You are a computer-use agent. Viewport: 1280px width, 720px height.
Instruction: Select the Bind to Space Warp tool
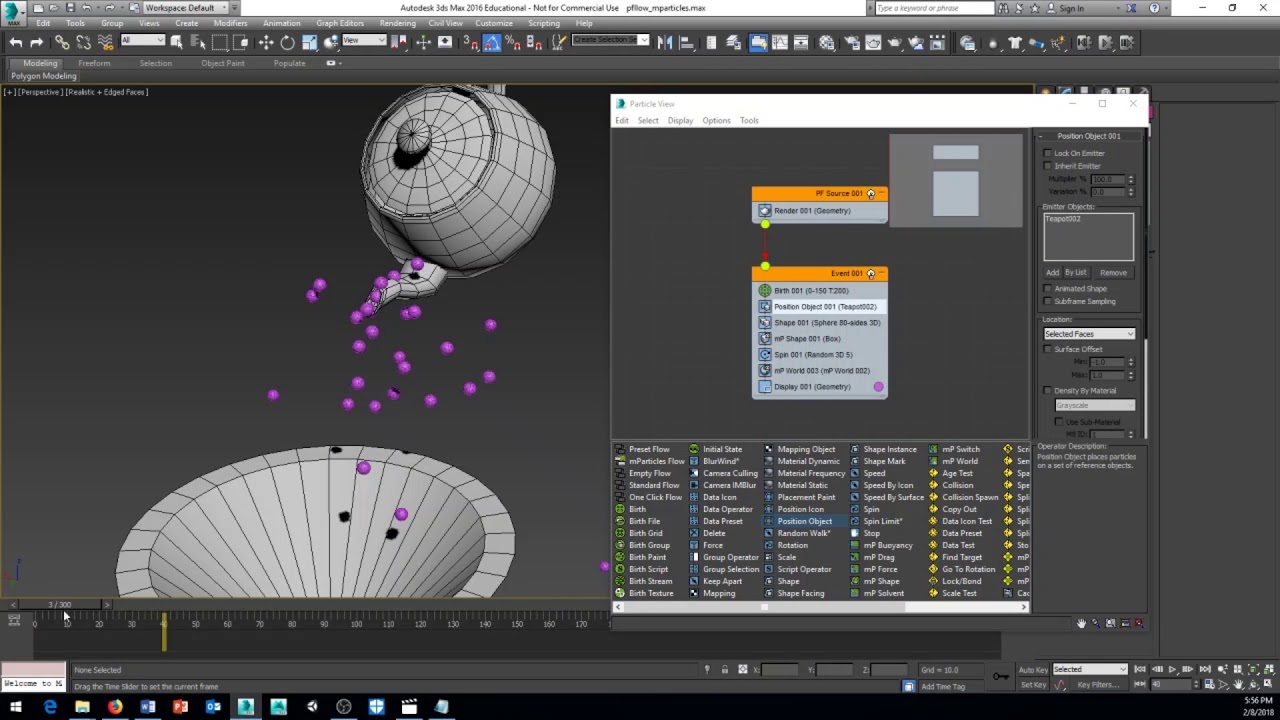pyautogui.click(x=106, y=42)
